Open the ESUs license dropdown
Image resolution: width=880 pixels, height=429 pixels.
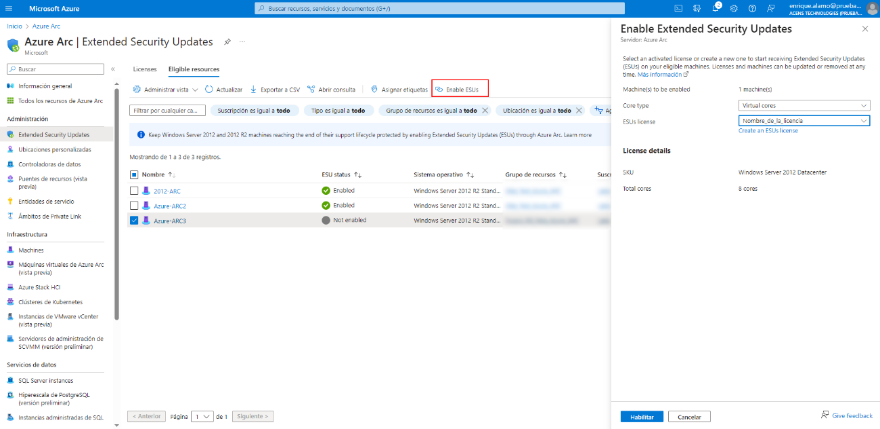tap(804, 121)
